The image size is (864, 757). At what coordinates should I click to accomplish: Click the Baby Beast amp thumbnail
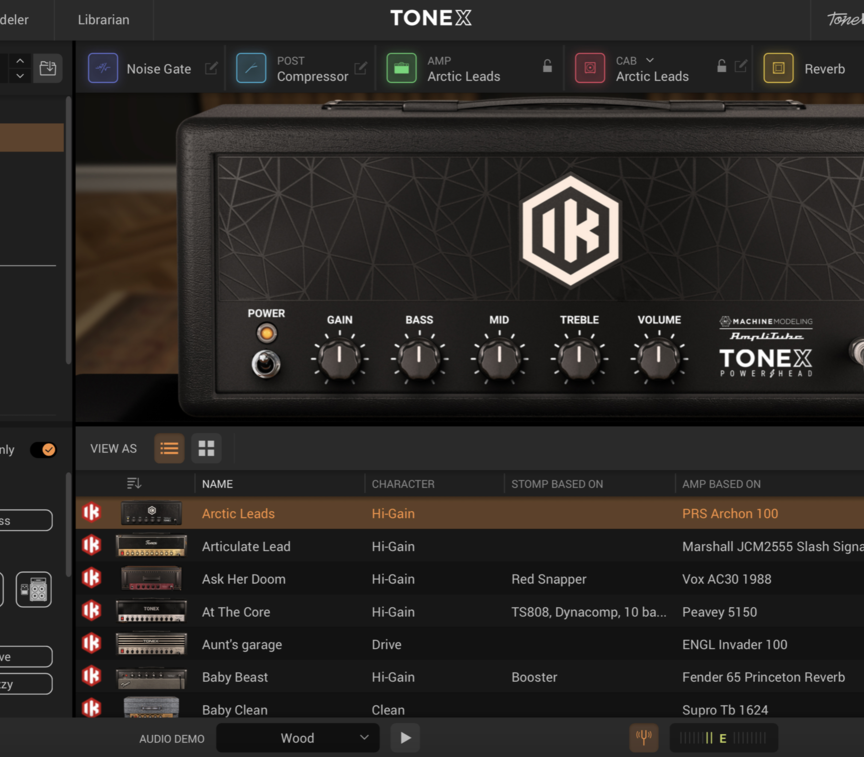coord(152,677)
